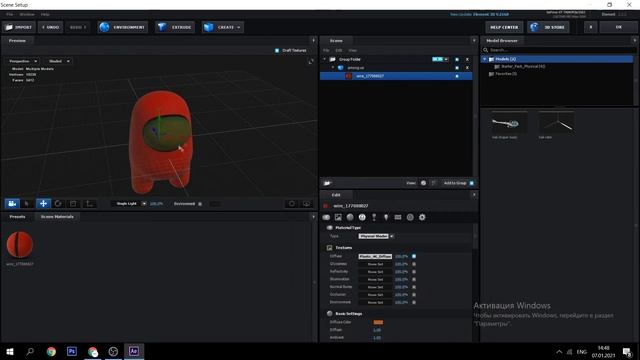Toggle visibility of selected material row
Image resolution: width=640 pixels, height=360 pixels.
pos(457,76)
